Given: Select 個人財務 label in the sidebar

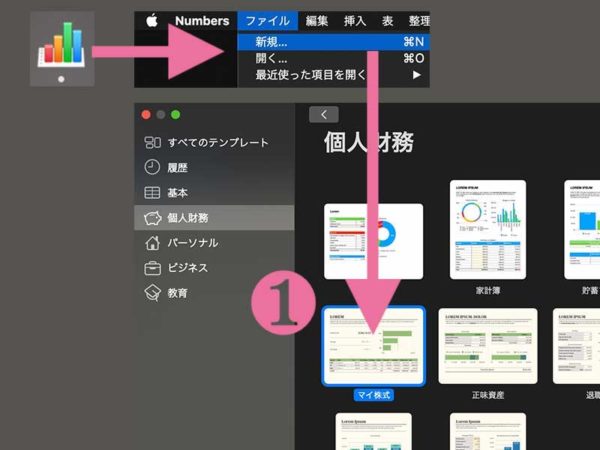Looking at the screenshot, I should pos(188,218).
